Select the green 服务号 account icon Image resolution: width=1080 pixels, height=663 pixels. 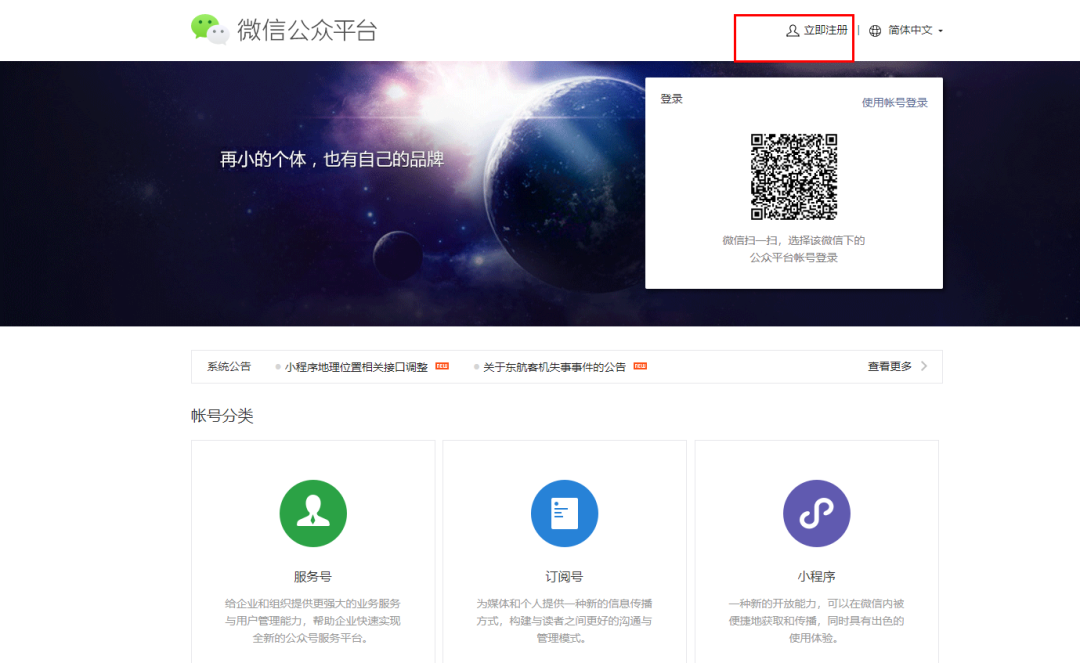pyautogui.click(x=313, y=513)
